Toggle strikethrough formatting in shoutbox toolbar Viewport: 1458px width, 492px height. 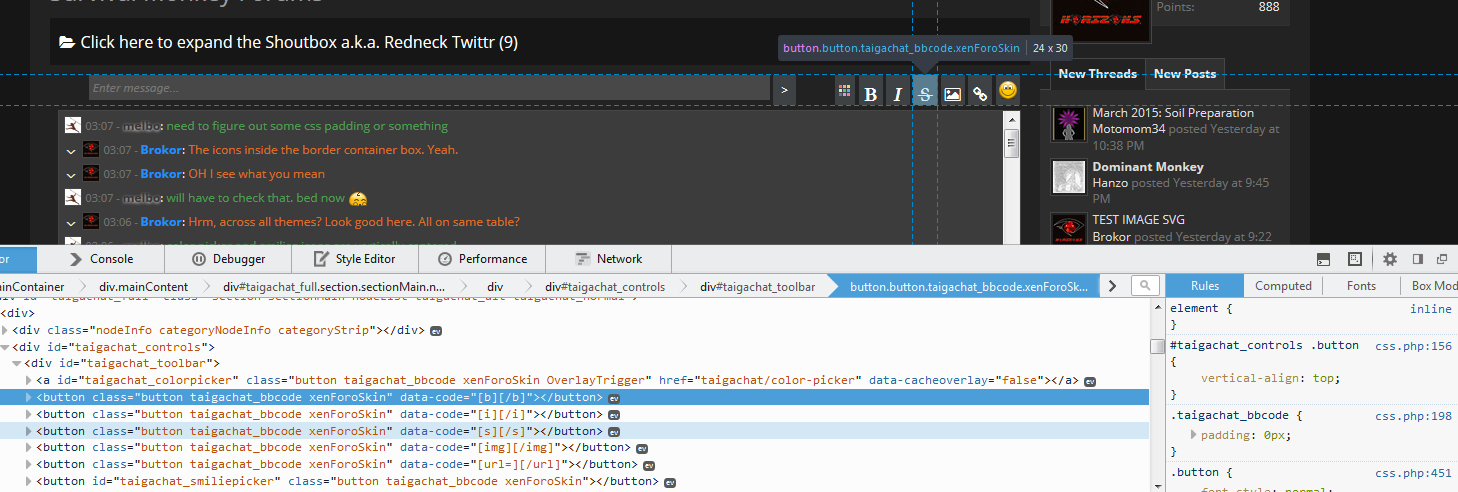(x=925, y=93)
